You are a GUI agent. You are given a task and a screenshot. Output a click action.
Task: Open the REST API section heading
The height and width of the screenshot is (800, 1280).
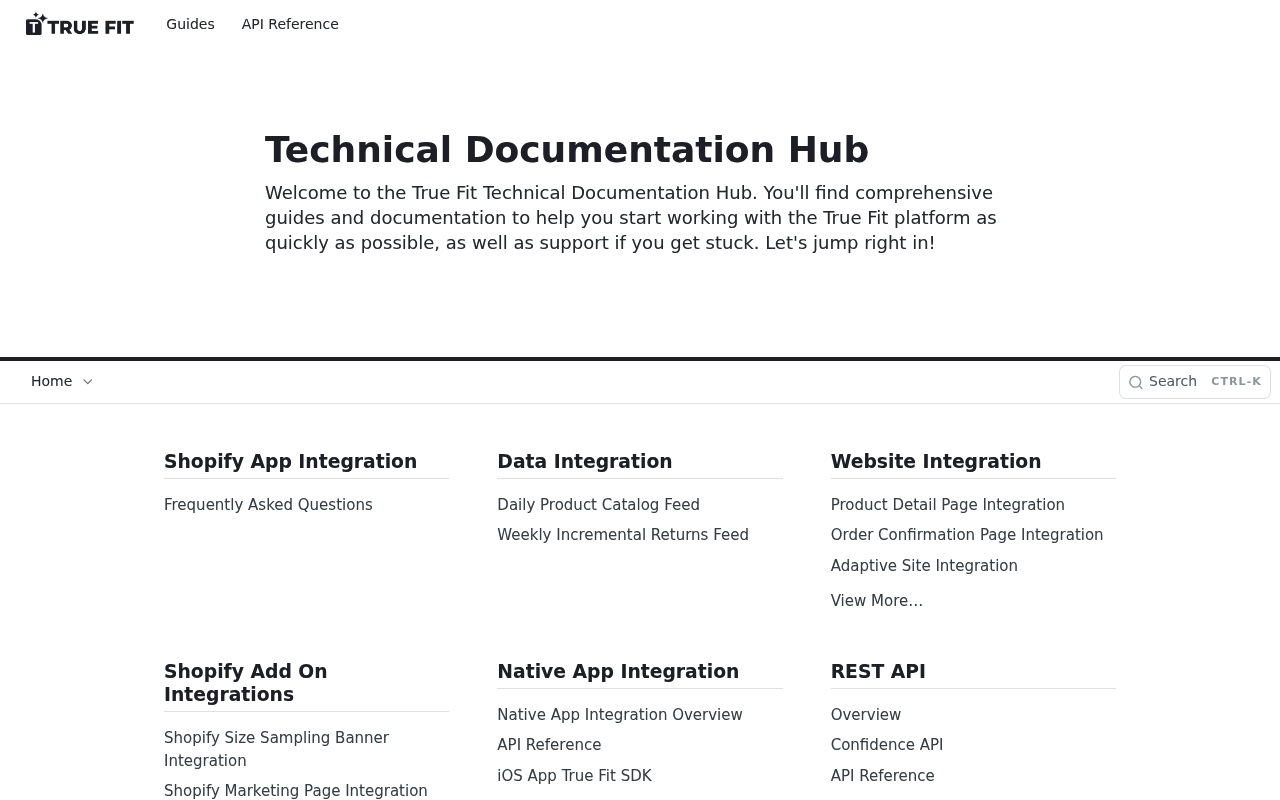point(878,671)
